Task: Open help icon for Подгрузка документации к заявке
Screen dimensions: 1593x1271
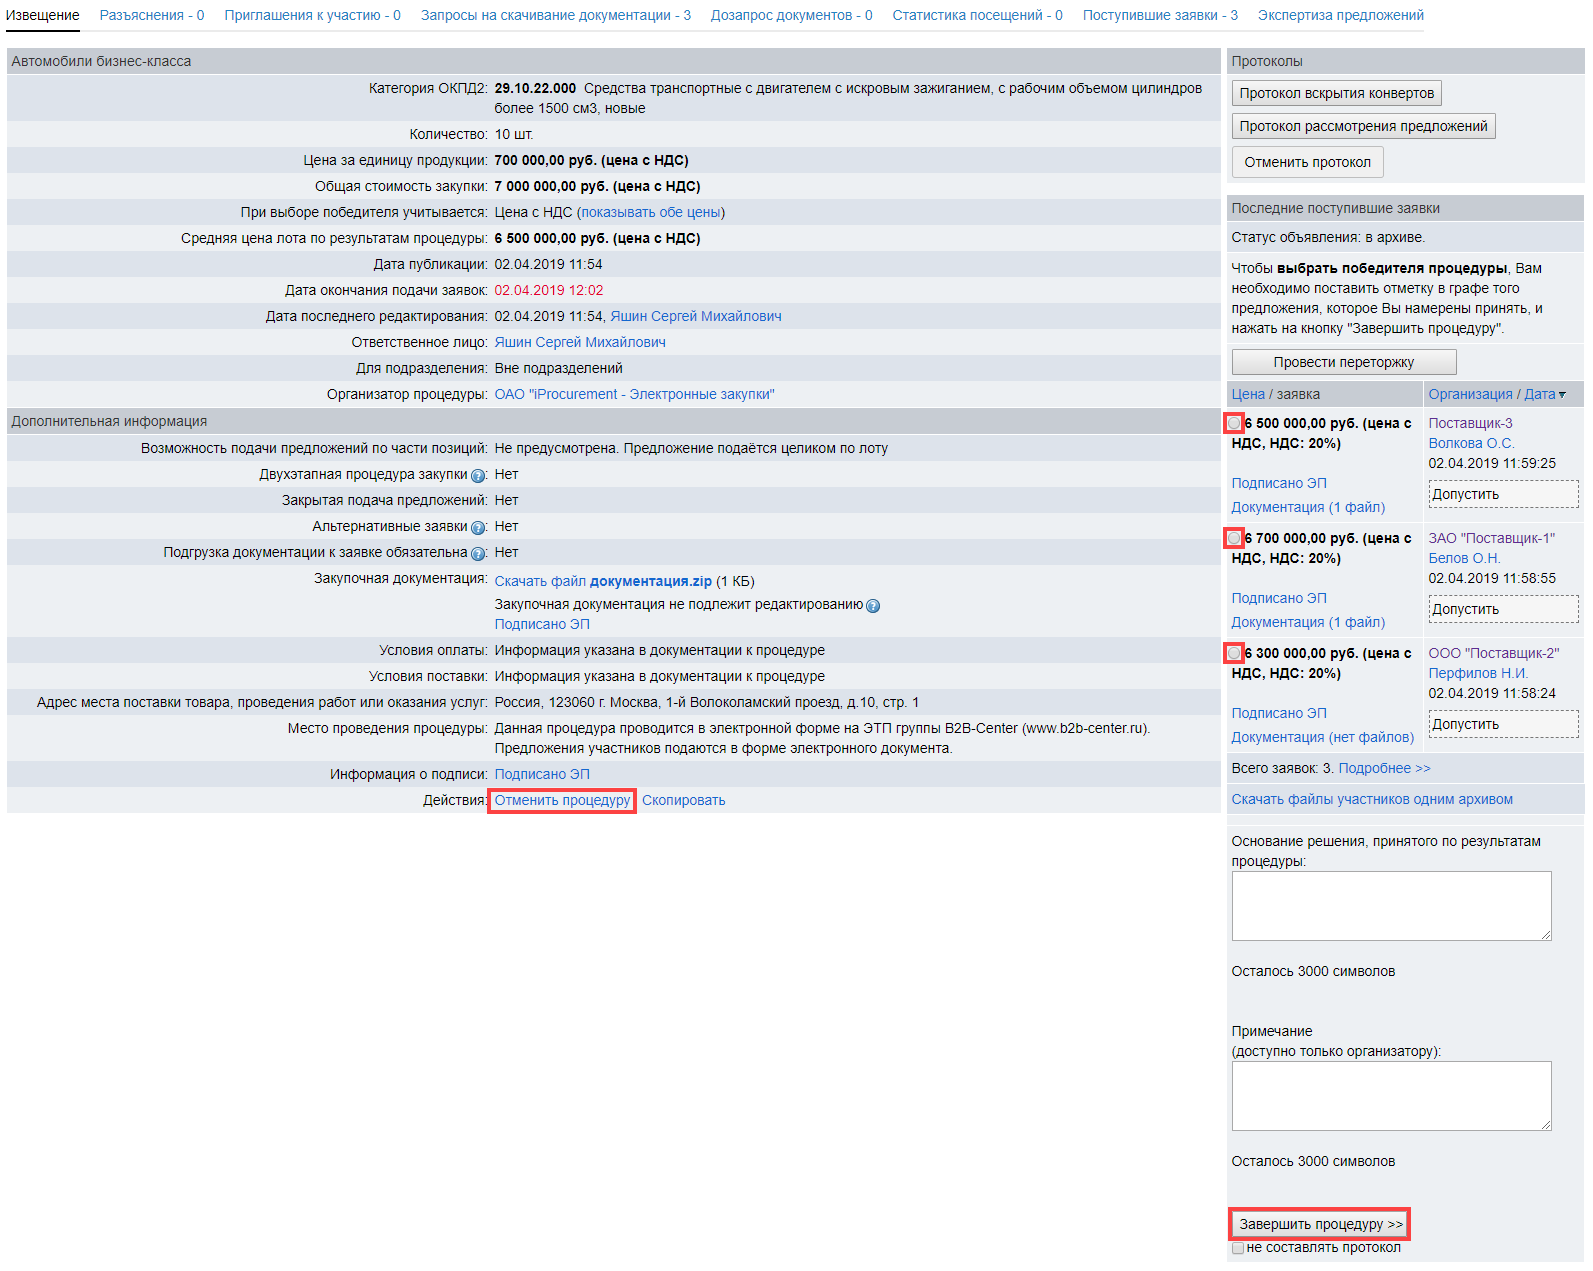Action: click(x=478, y=554)
